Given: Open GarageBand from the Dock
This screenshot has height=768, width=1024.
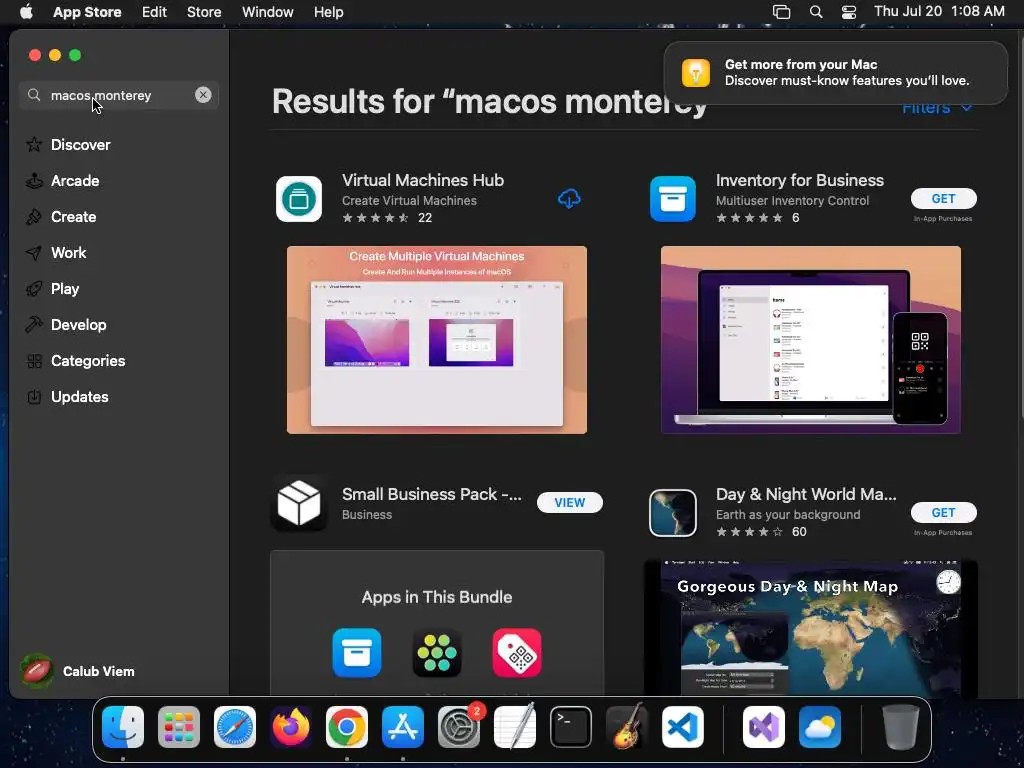Looking at the screenshot, I should pos(627,727).
